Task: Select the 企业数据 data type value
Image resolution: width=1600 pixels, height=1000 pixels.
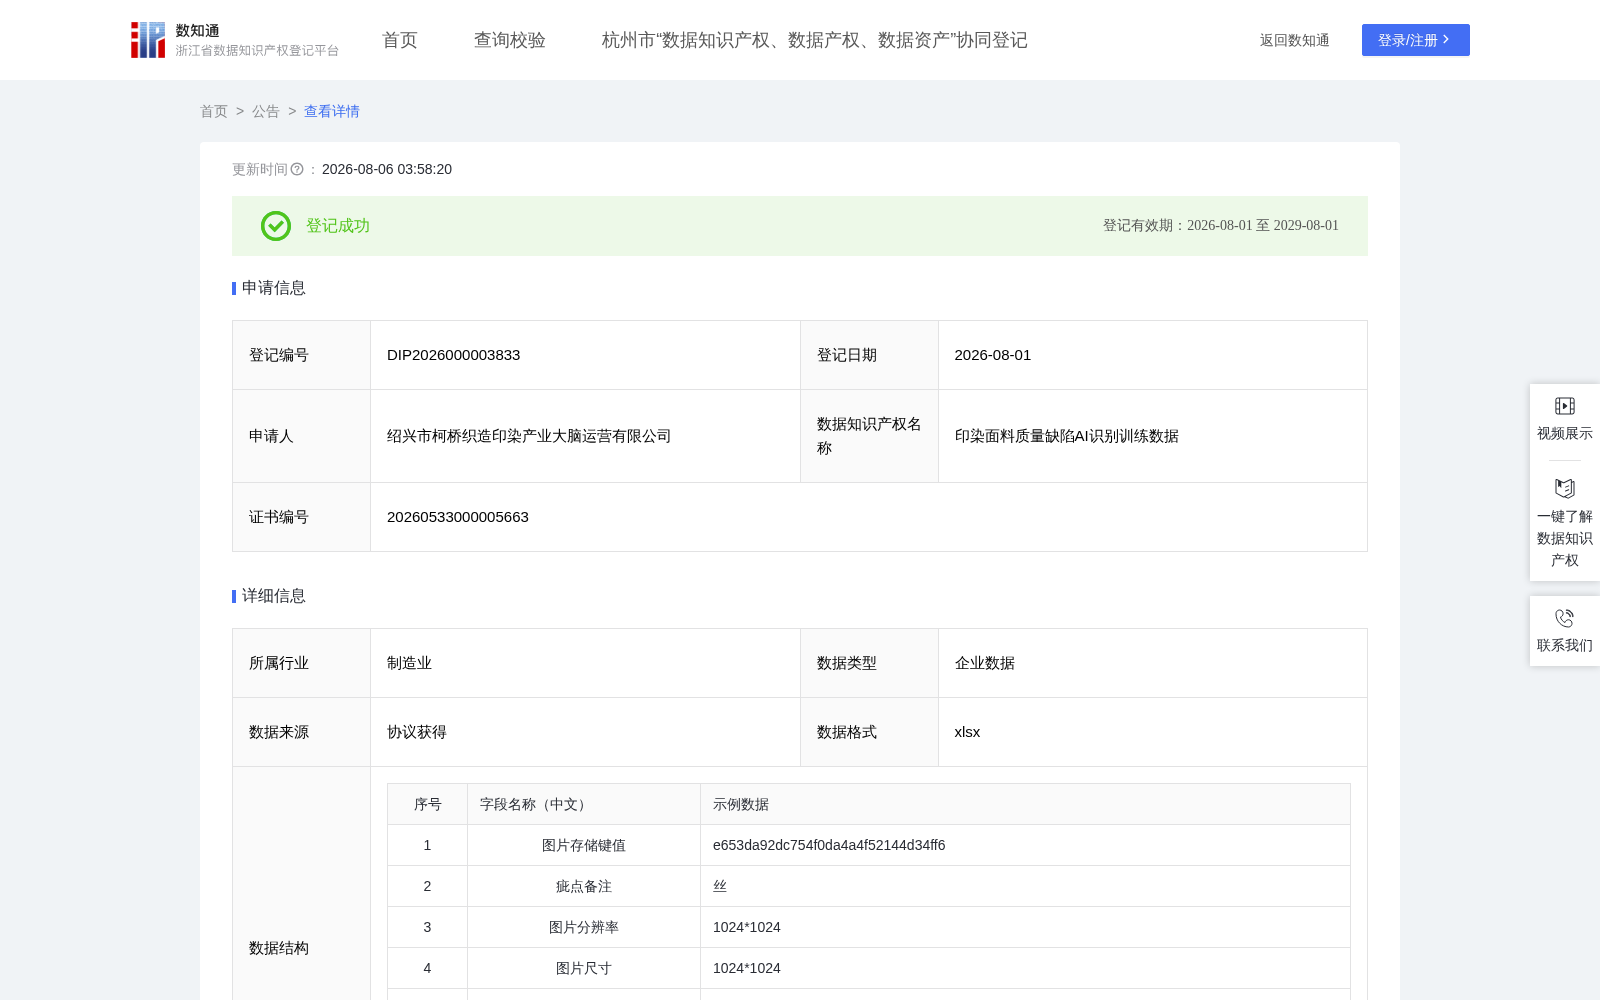Action: (x=985, y=663)
